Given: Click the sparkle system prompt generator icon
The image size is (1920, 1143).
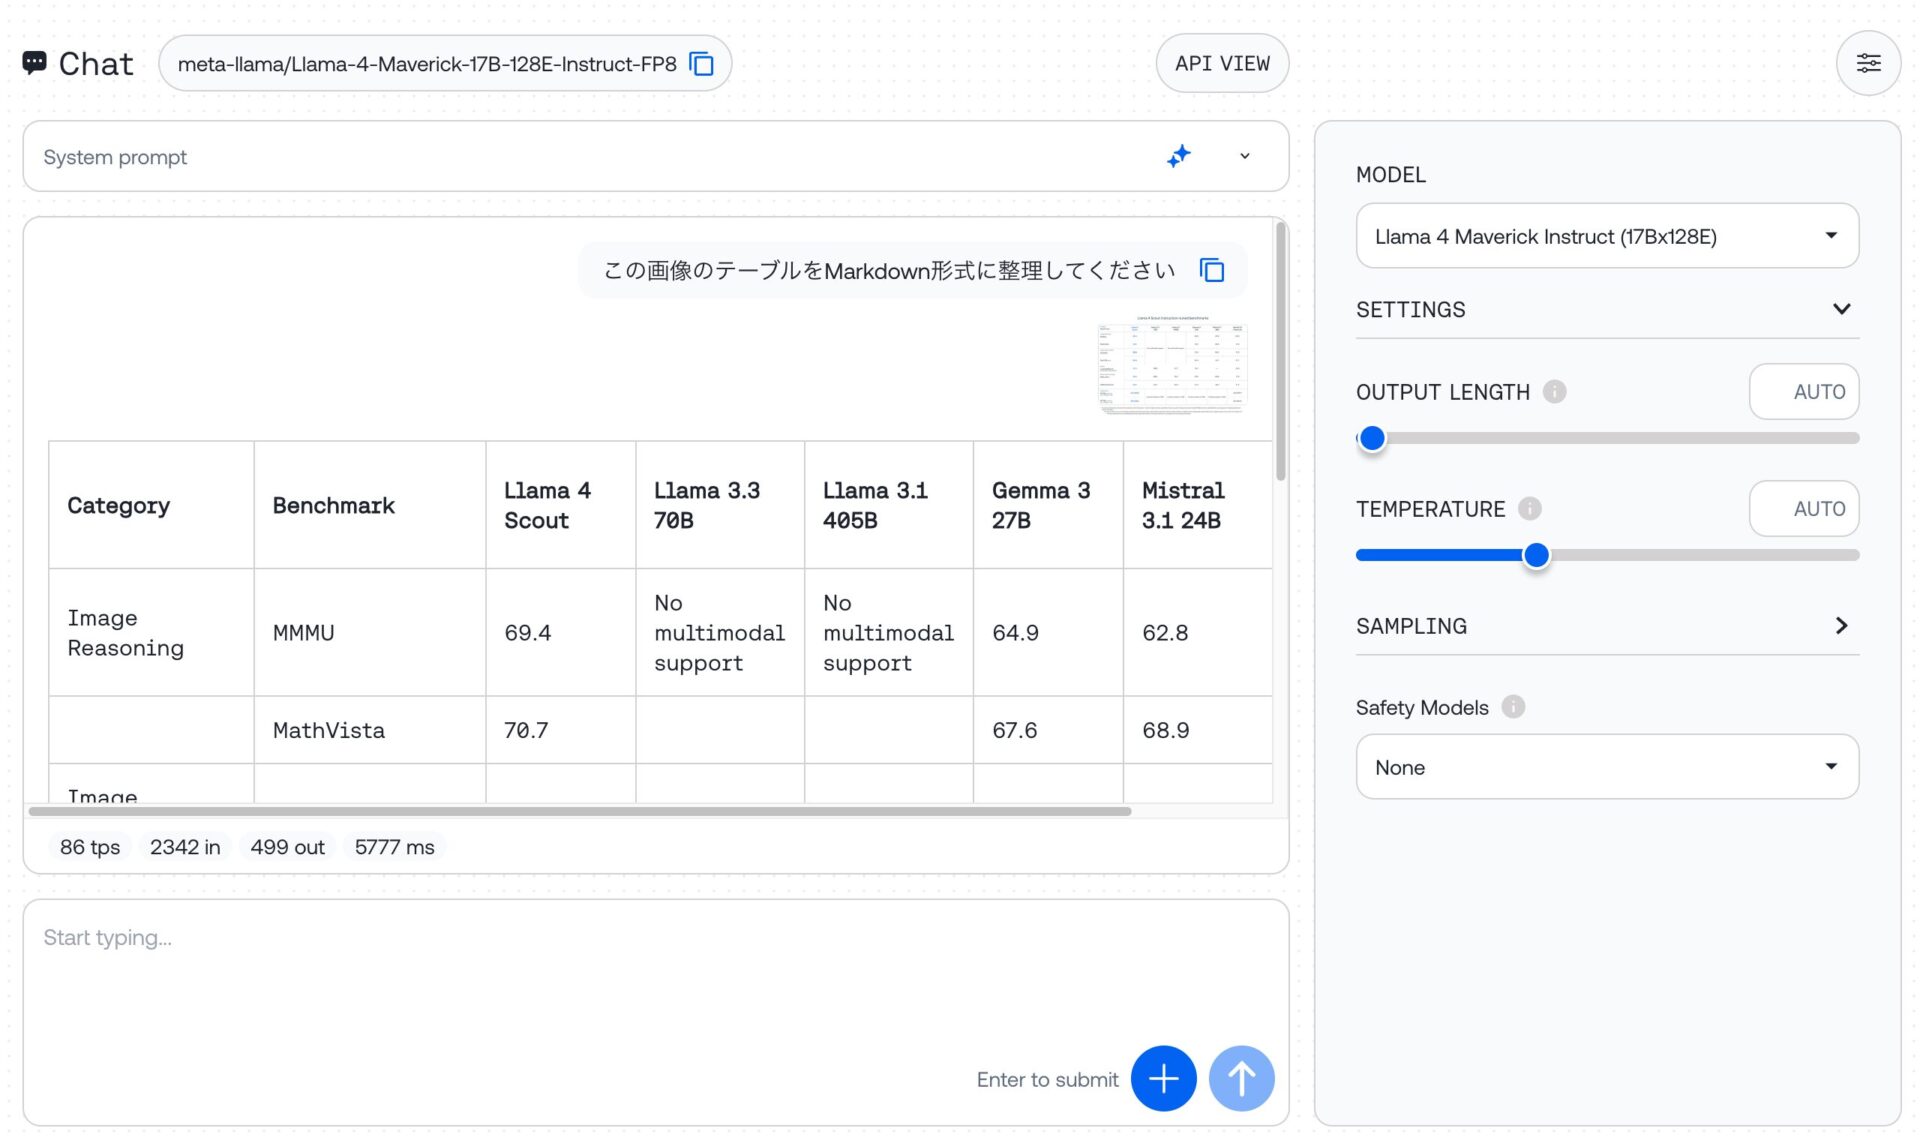Looking at the screenshot, I should pos(1179,156).
